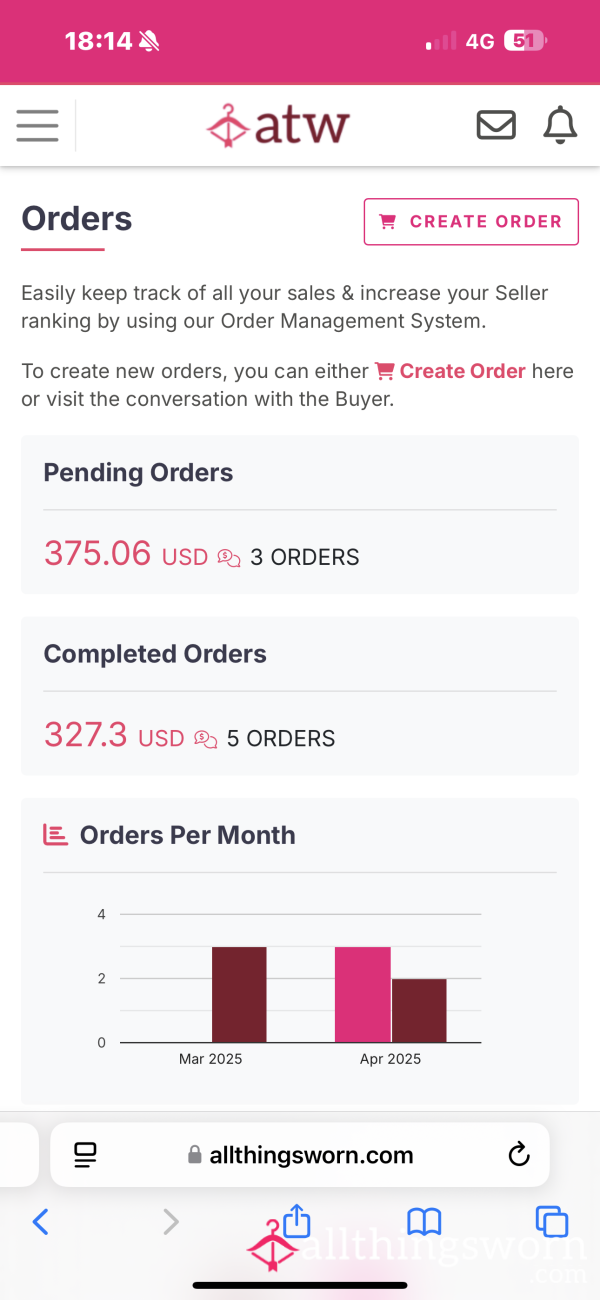
Task: Open the hamburger navigation menu
Action: (x=37, y=126)
